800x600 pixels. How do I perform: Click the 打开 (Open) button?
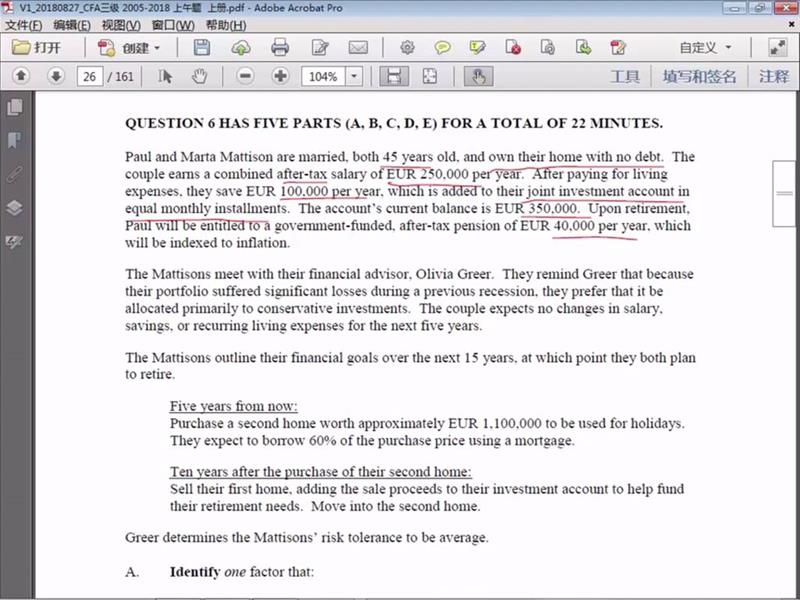pyautogui.click(x=36, y=48)
